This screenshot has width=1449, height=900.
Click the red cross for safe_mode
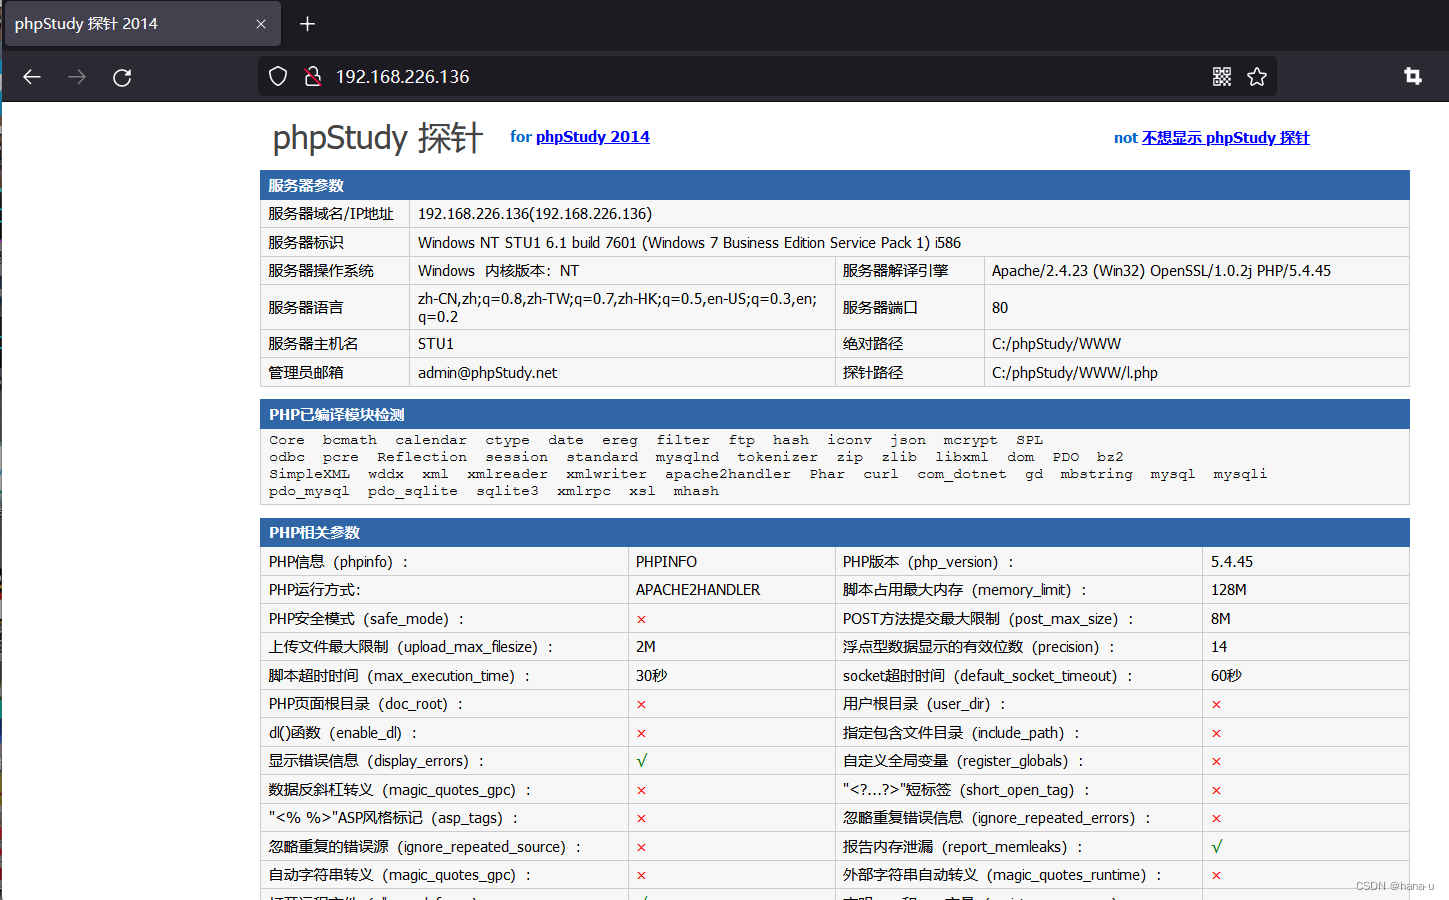[641, 620]
